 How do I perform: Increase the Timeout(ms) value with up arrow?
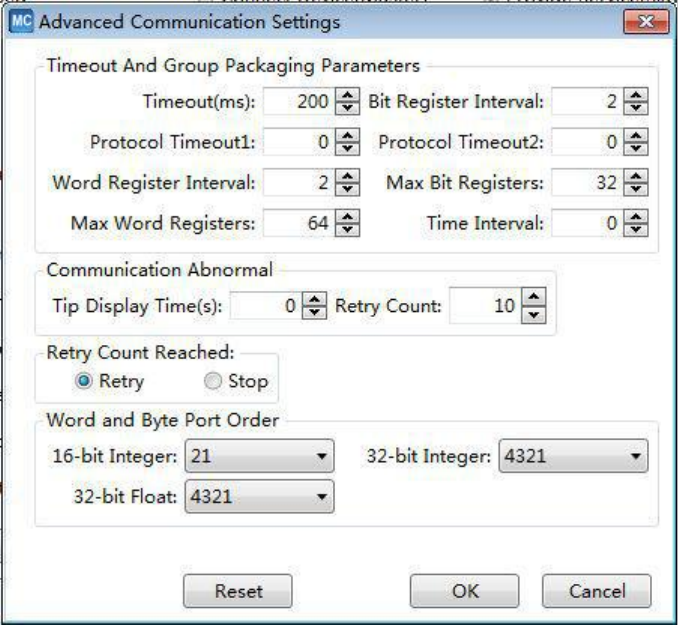coord(345,95)
